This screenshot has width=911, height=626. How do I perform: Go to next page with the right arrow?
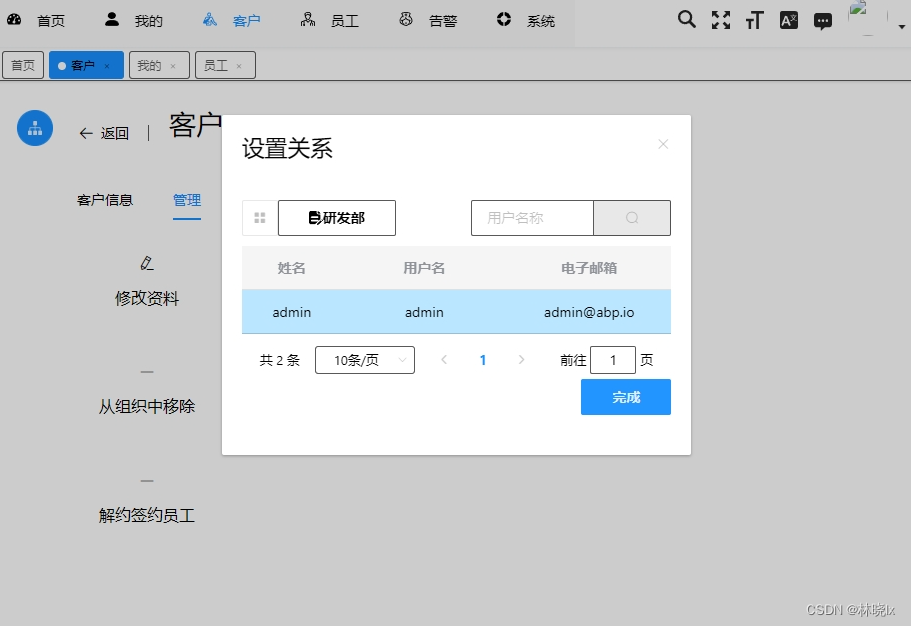point(521,359)
